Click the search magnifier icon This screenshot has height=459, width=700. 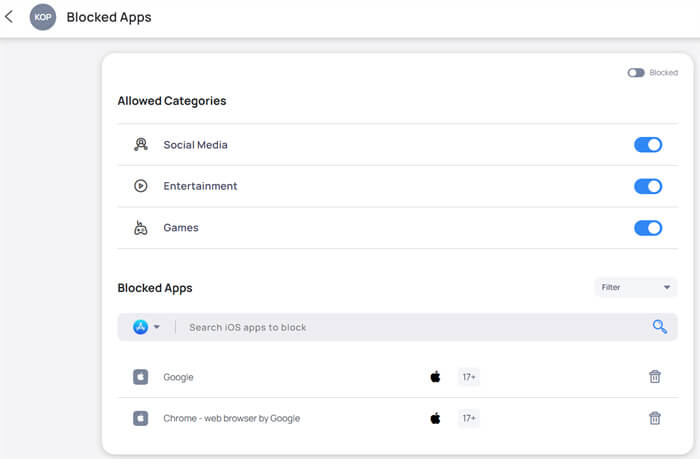coord(659,327)
